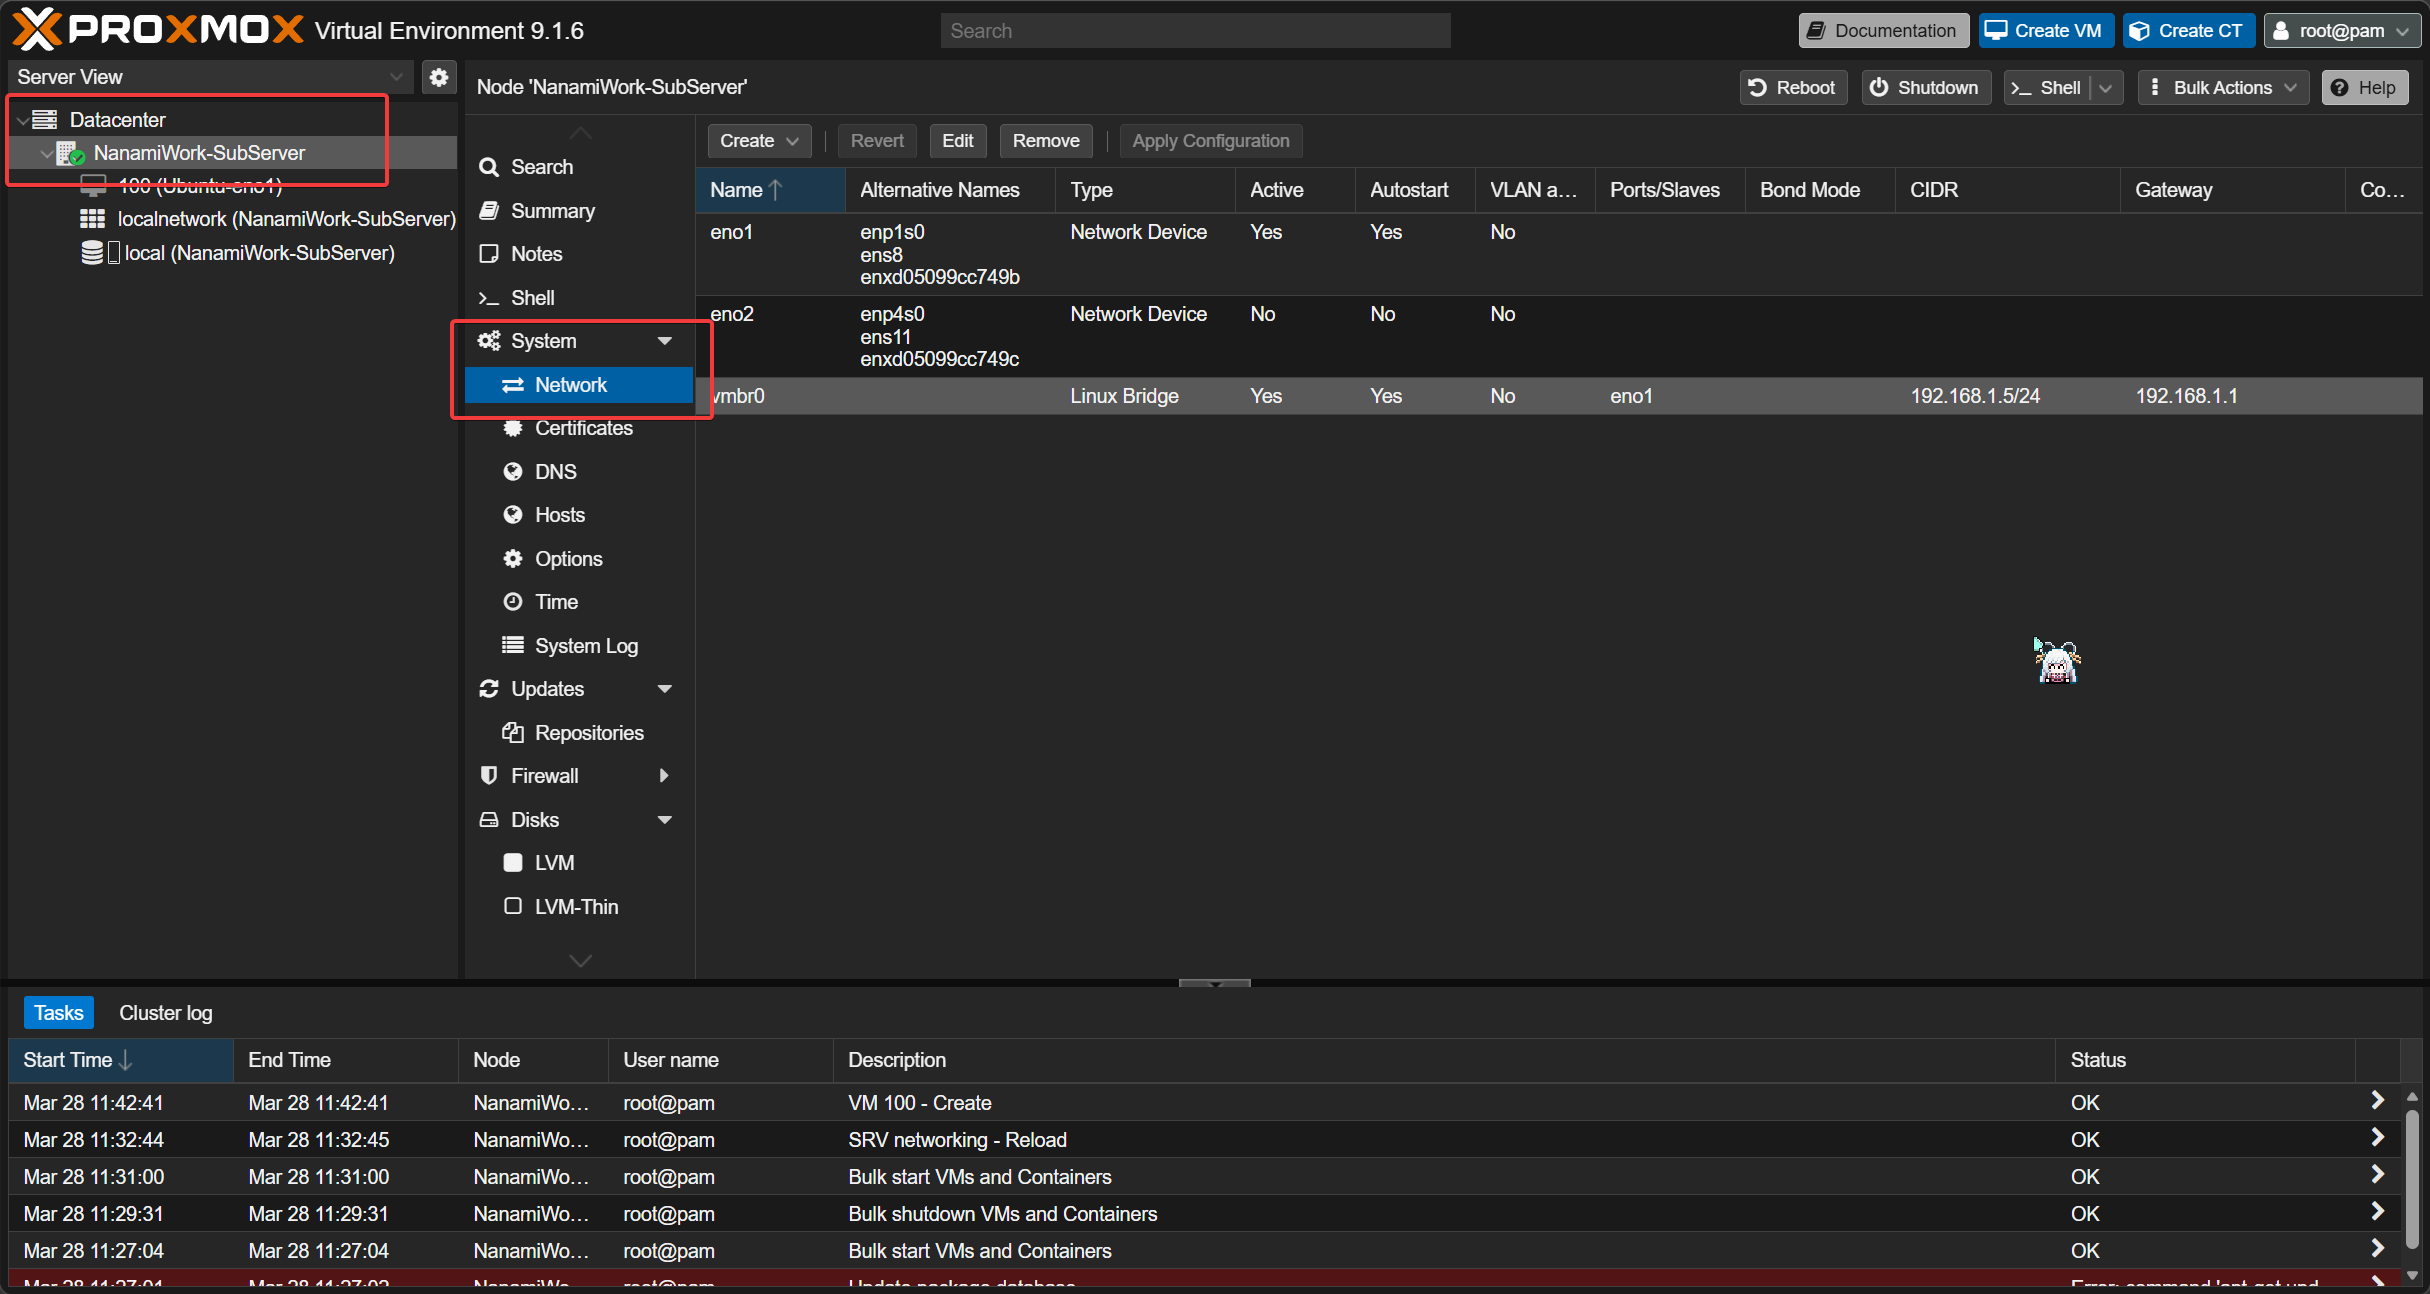Click the Hosts globe icon
Screen dimensions: 2430x1294
[513, 515]
